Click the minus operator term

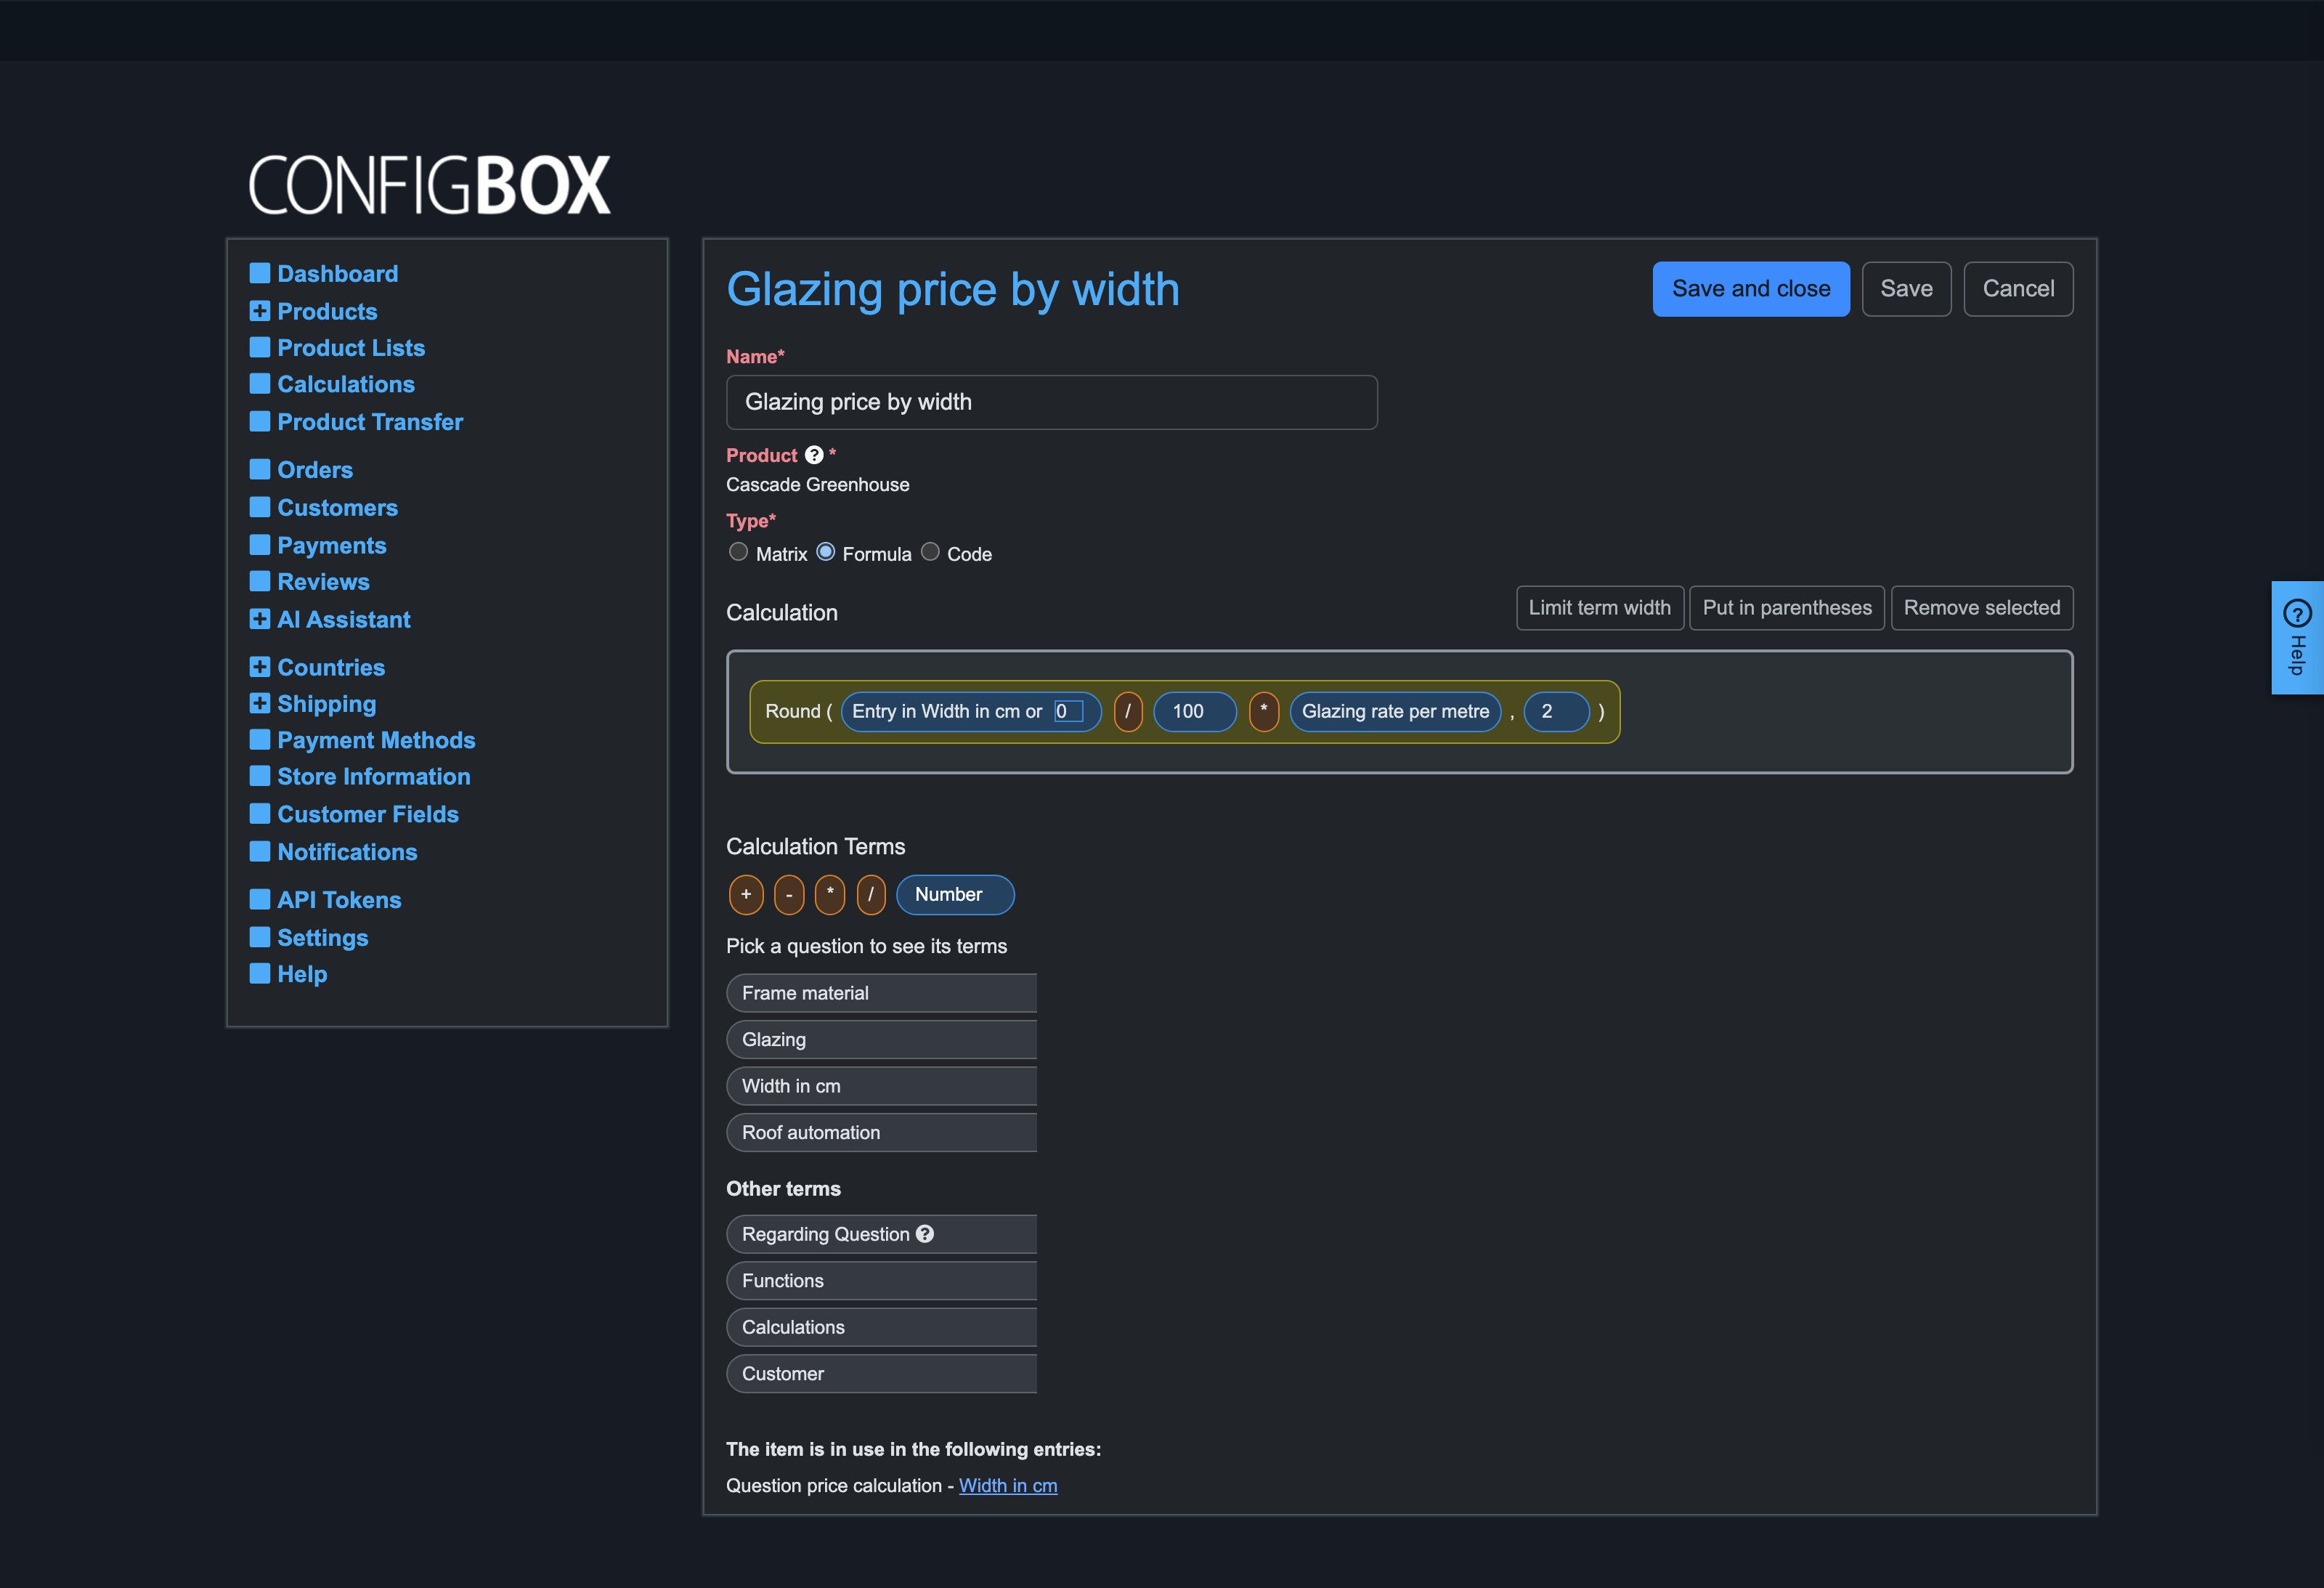click(789, 895)
